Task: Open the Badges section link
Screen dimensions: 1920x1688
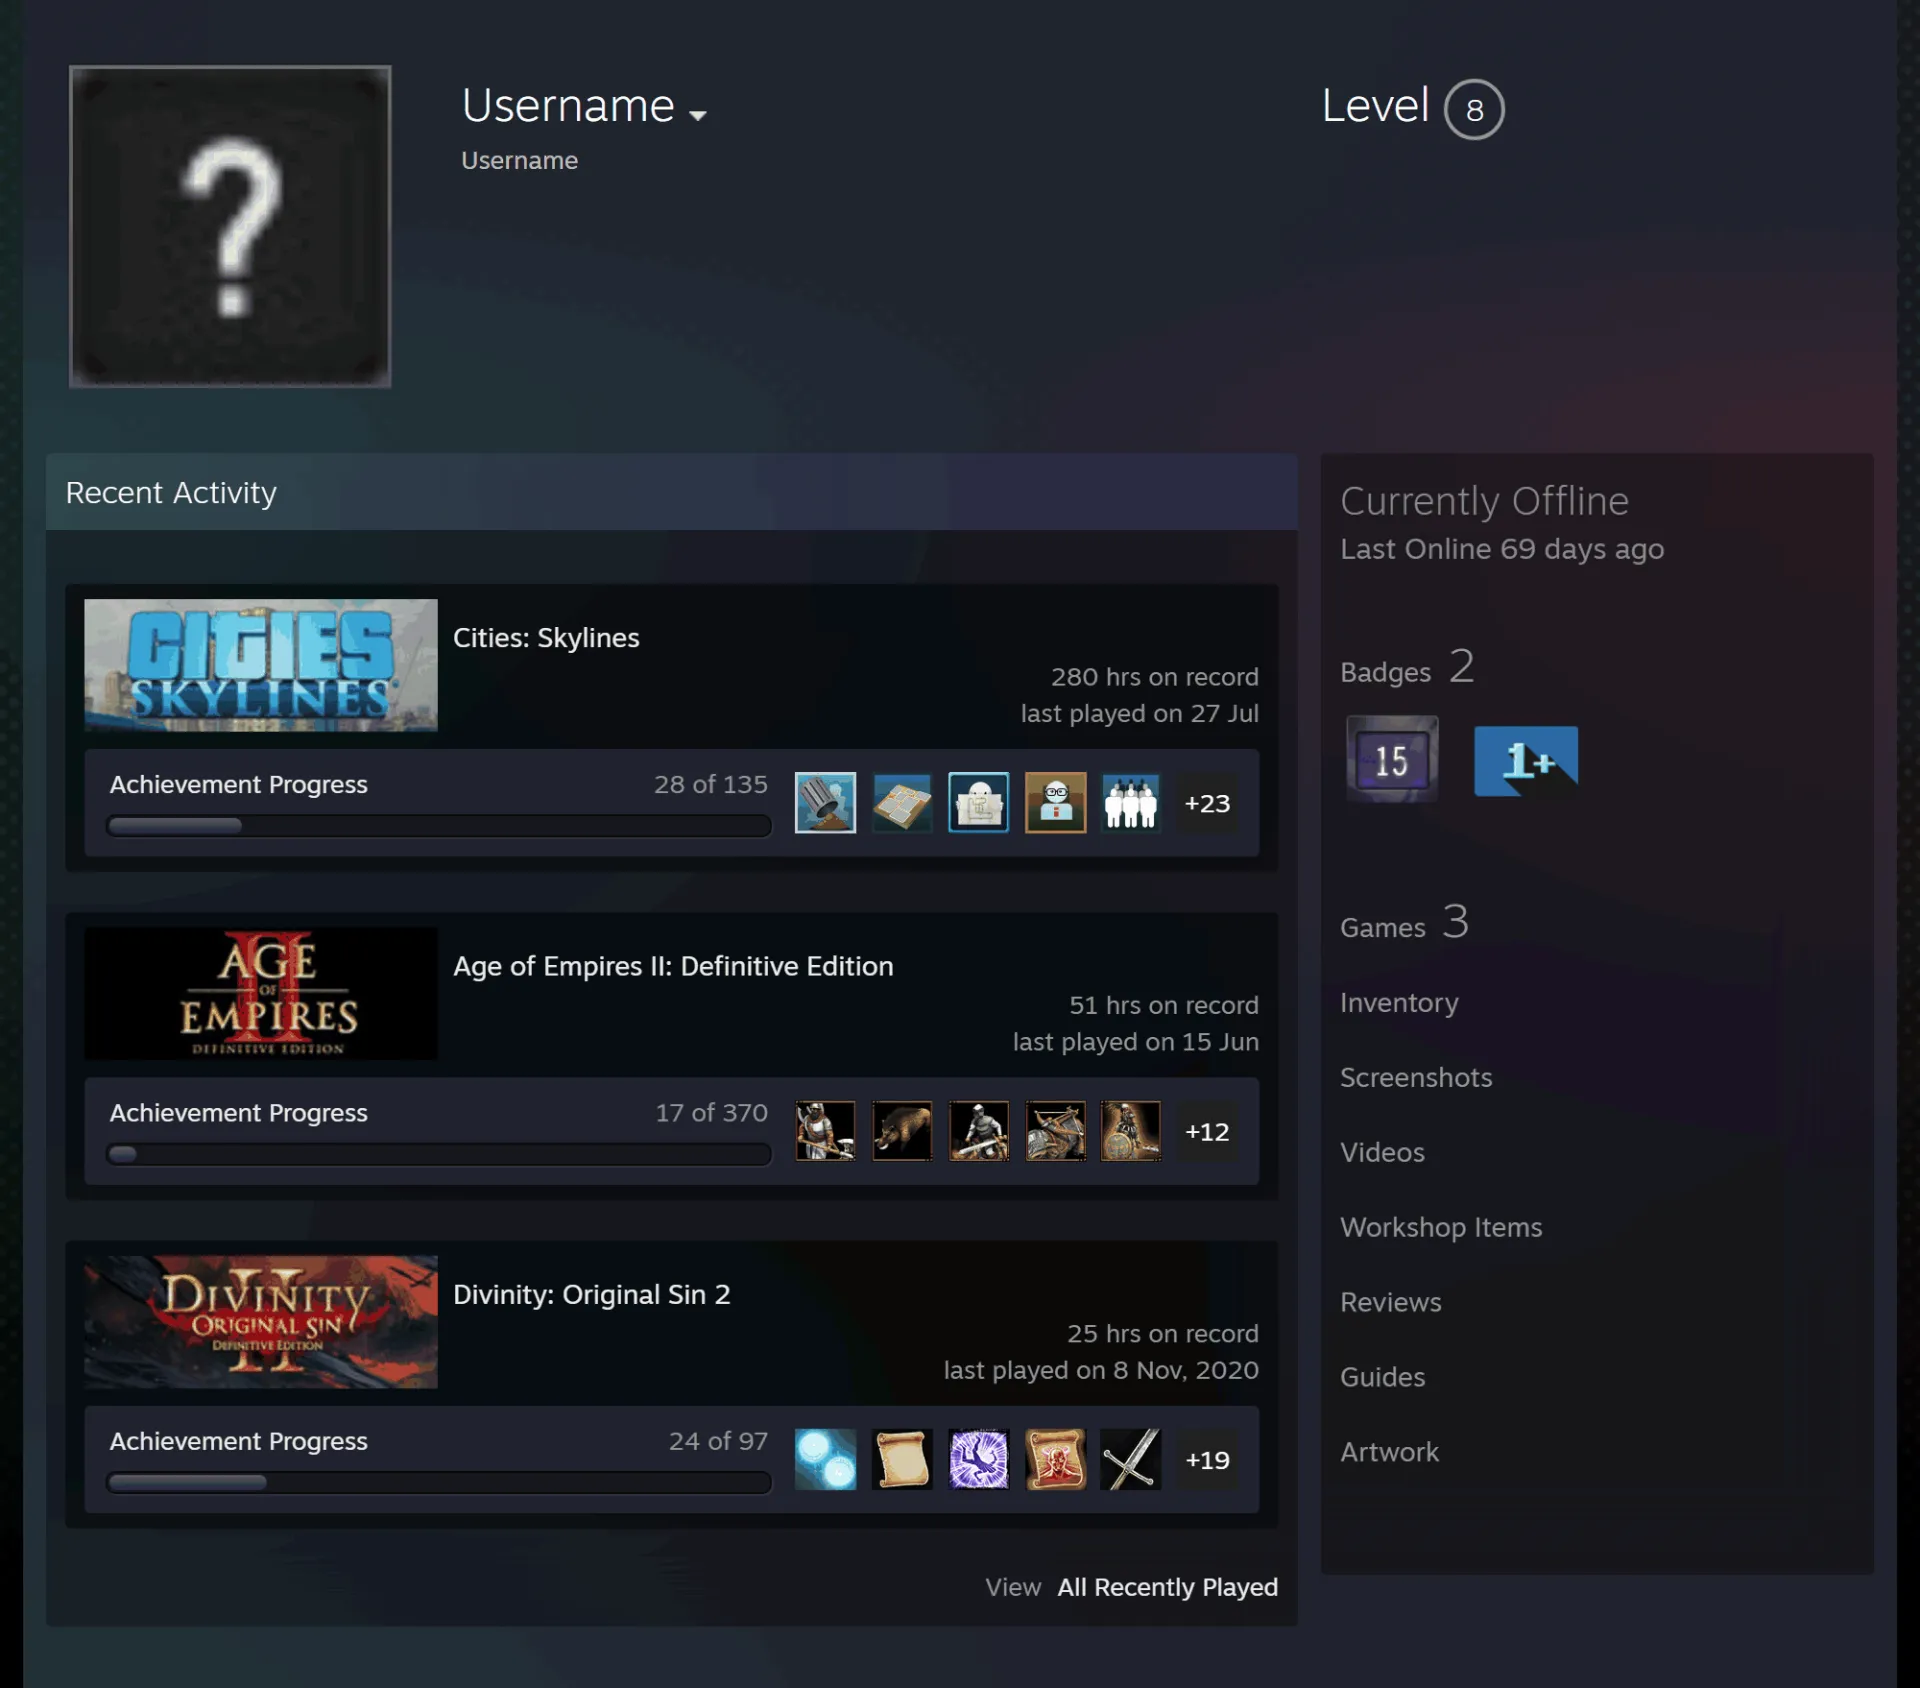Action: click(x=1407, y=668)
